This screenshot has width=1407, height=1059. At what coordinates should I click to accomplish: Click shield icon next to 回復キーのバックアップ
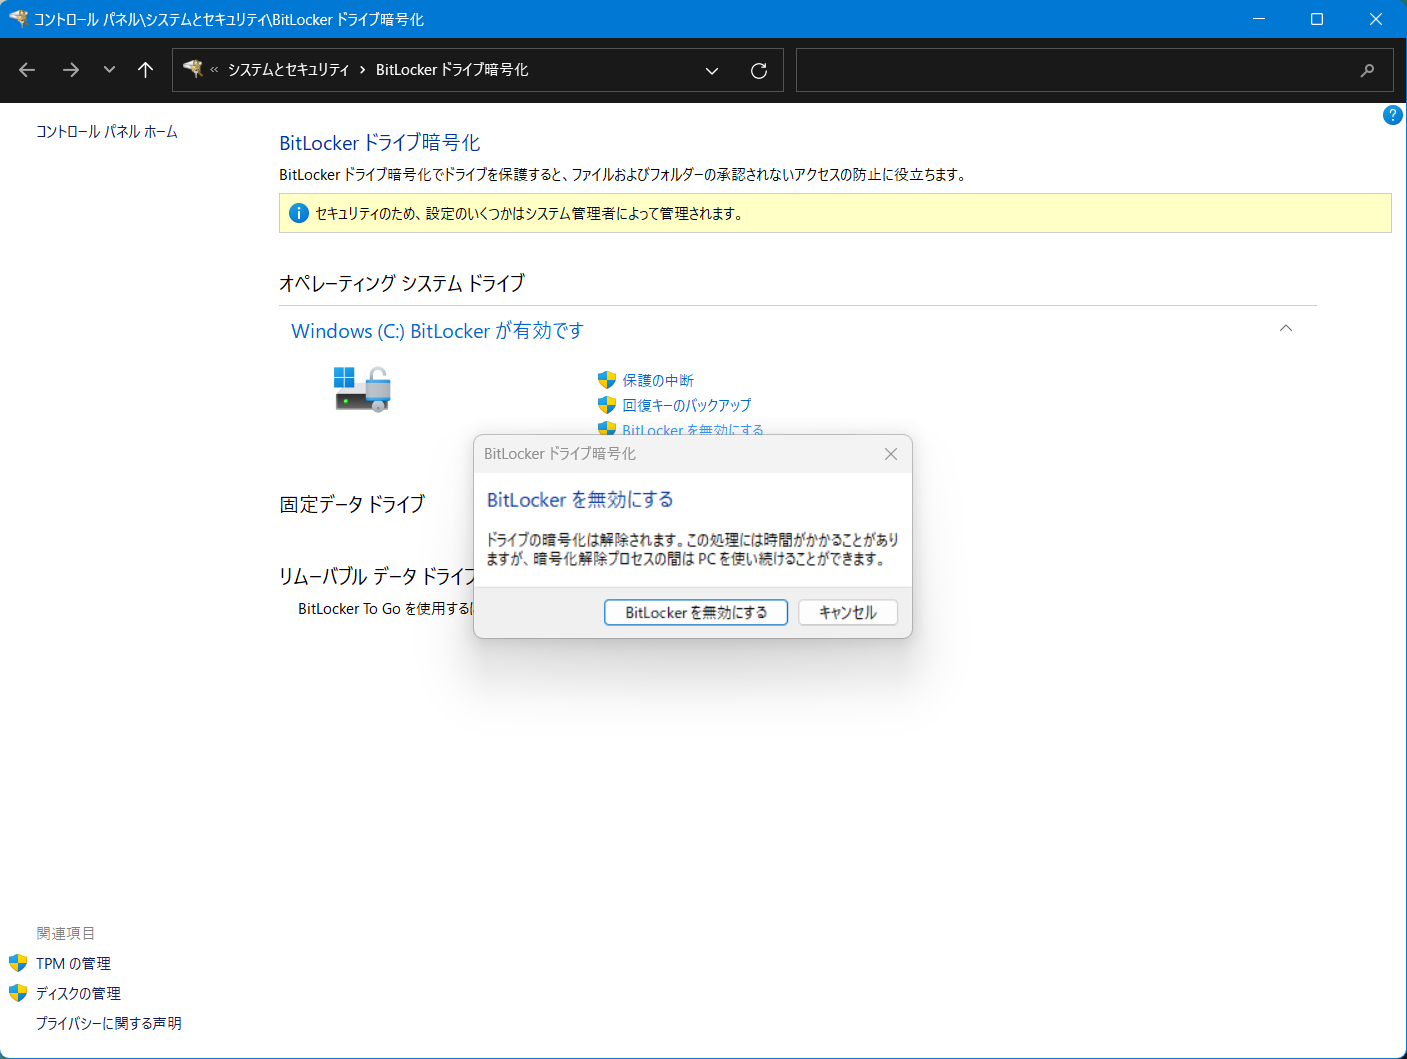(607, 405)
